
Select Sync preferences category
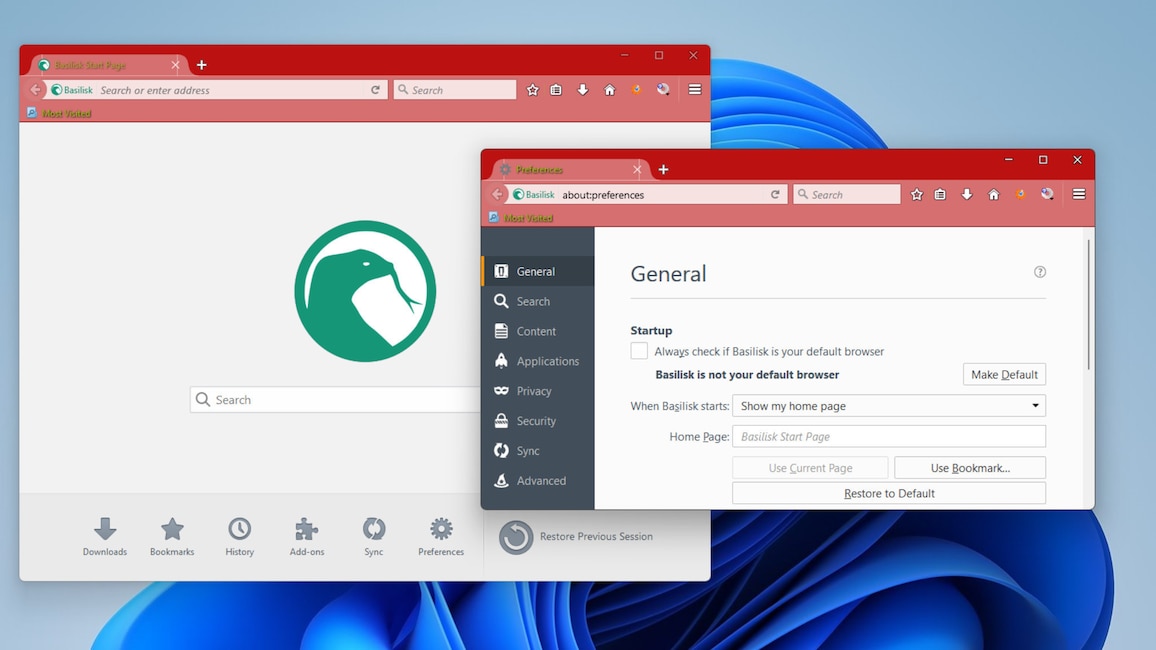coord(537,450)
